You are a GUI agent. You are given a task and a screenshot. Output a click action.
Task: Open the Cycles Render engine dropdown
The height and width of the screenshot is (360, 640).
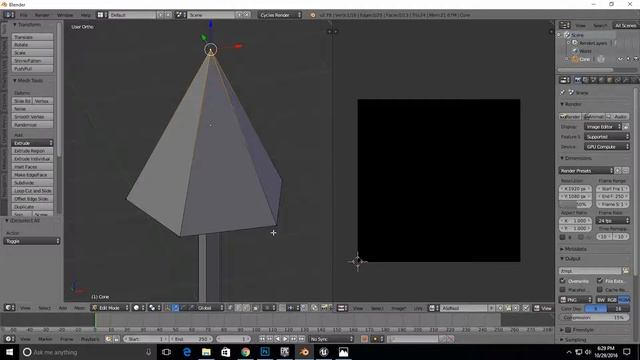pos(280,15)
